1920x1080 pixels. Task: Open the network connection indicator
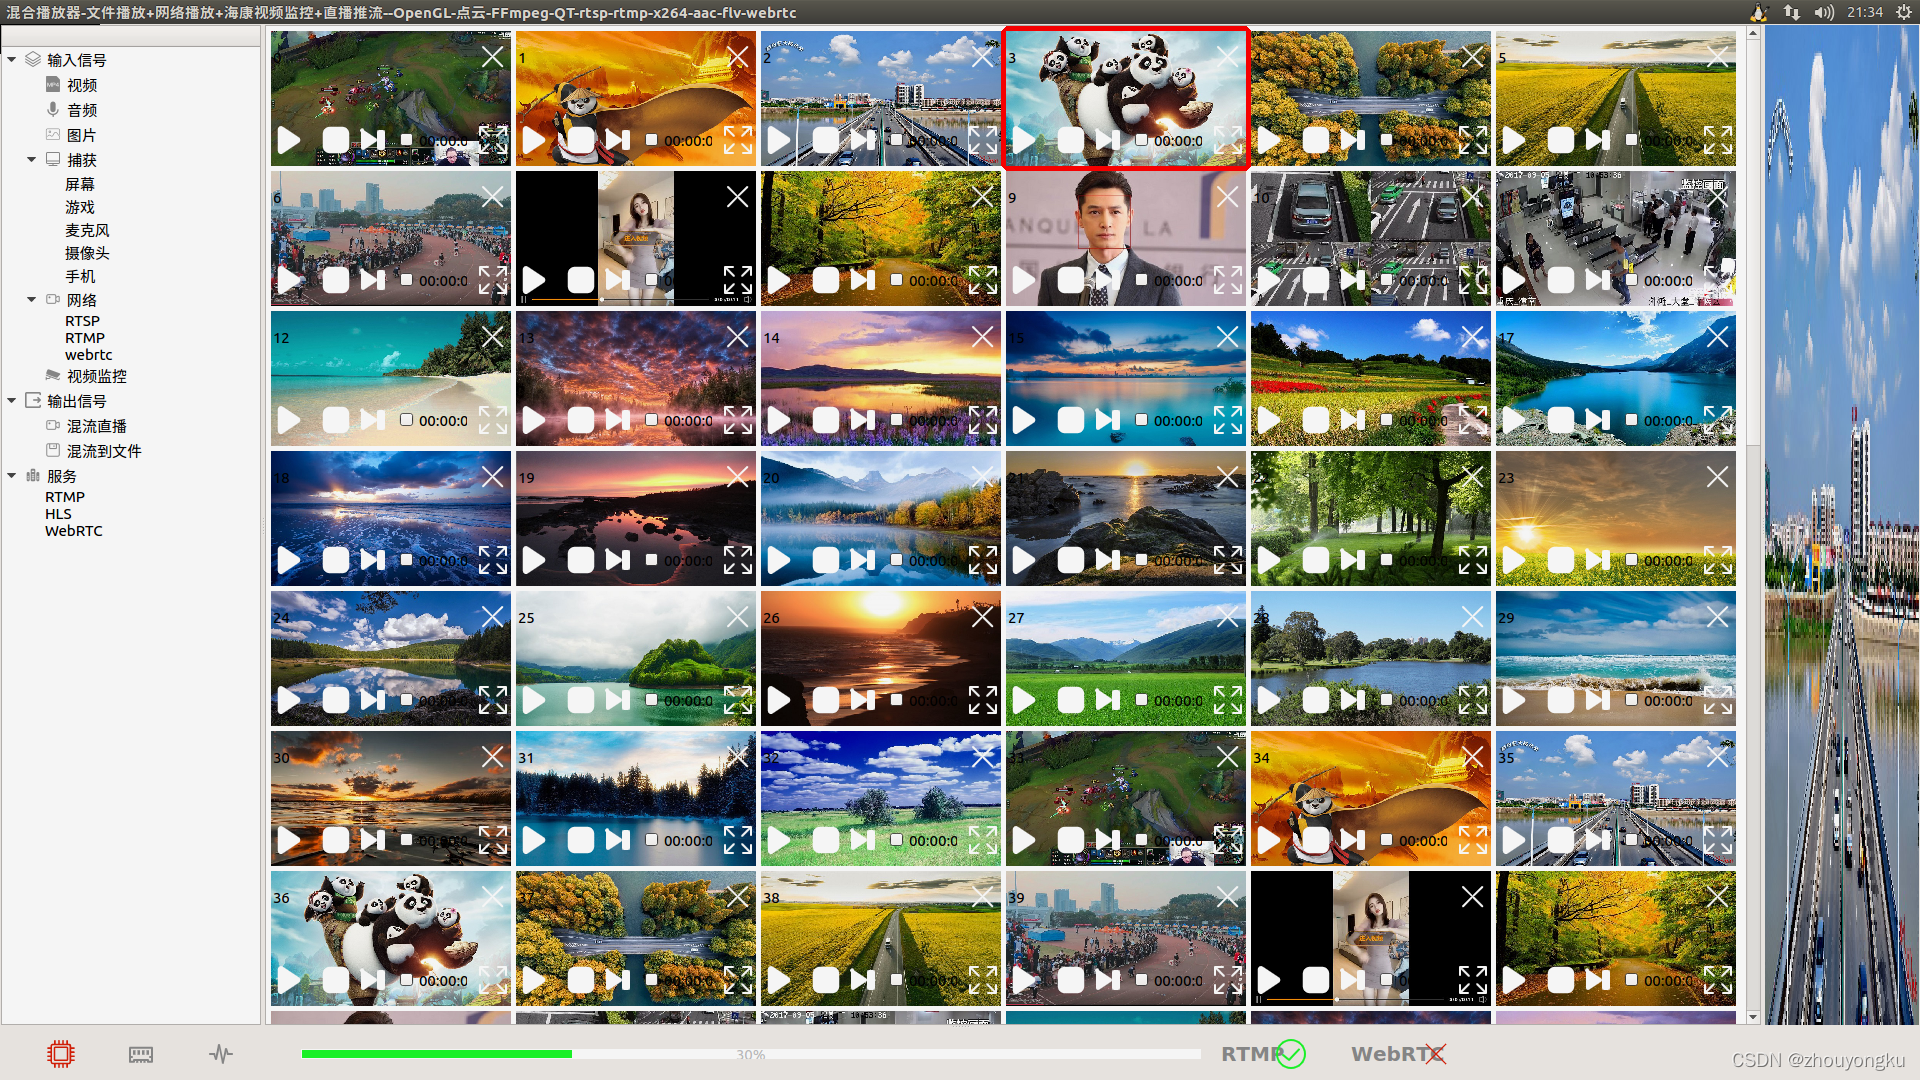click(x=1791, y=12)
